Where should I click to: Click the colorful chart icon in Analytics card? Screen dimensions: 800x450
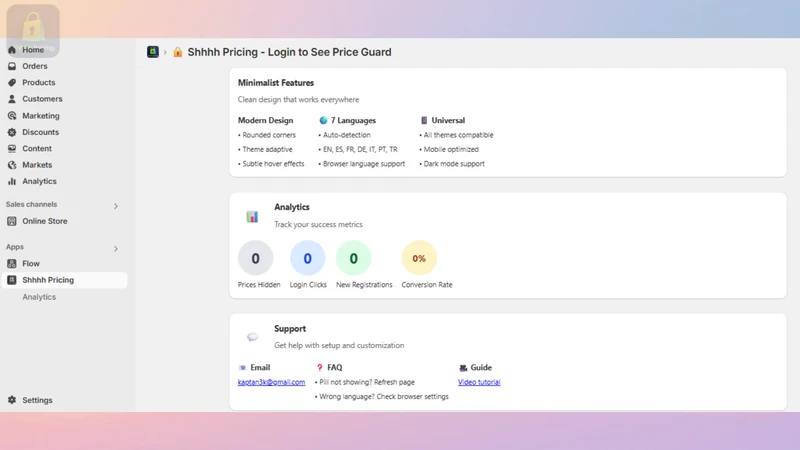[252, 216]
